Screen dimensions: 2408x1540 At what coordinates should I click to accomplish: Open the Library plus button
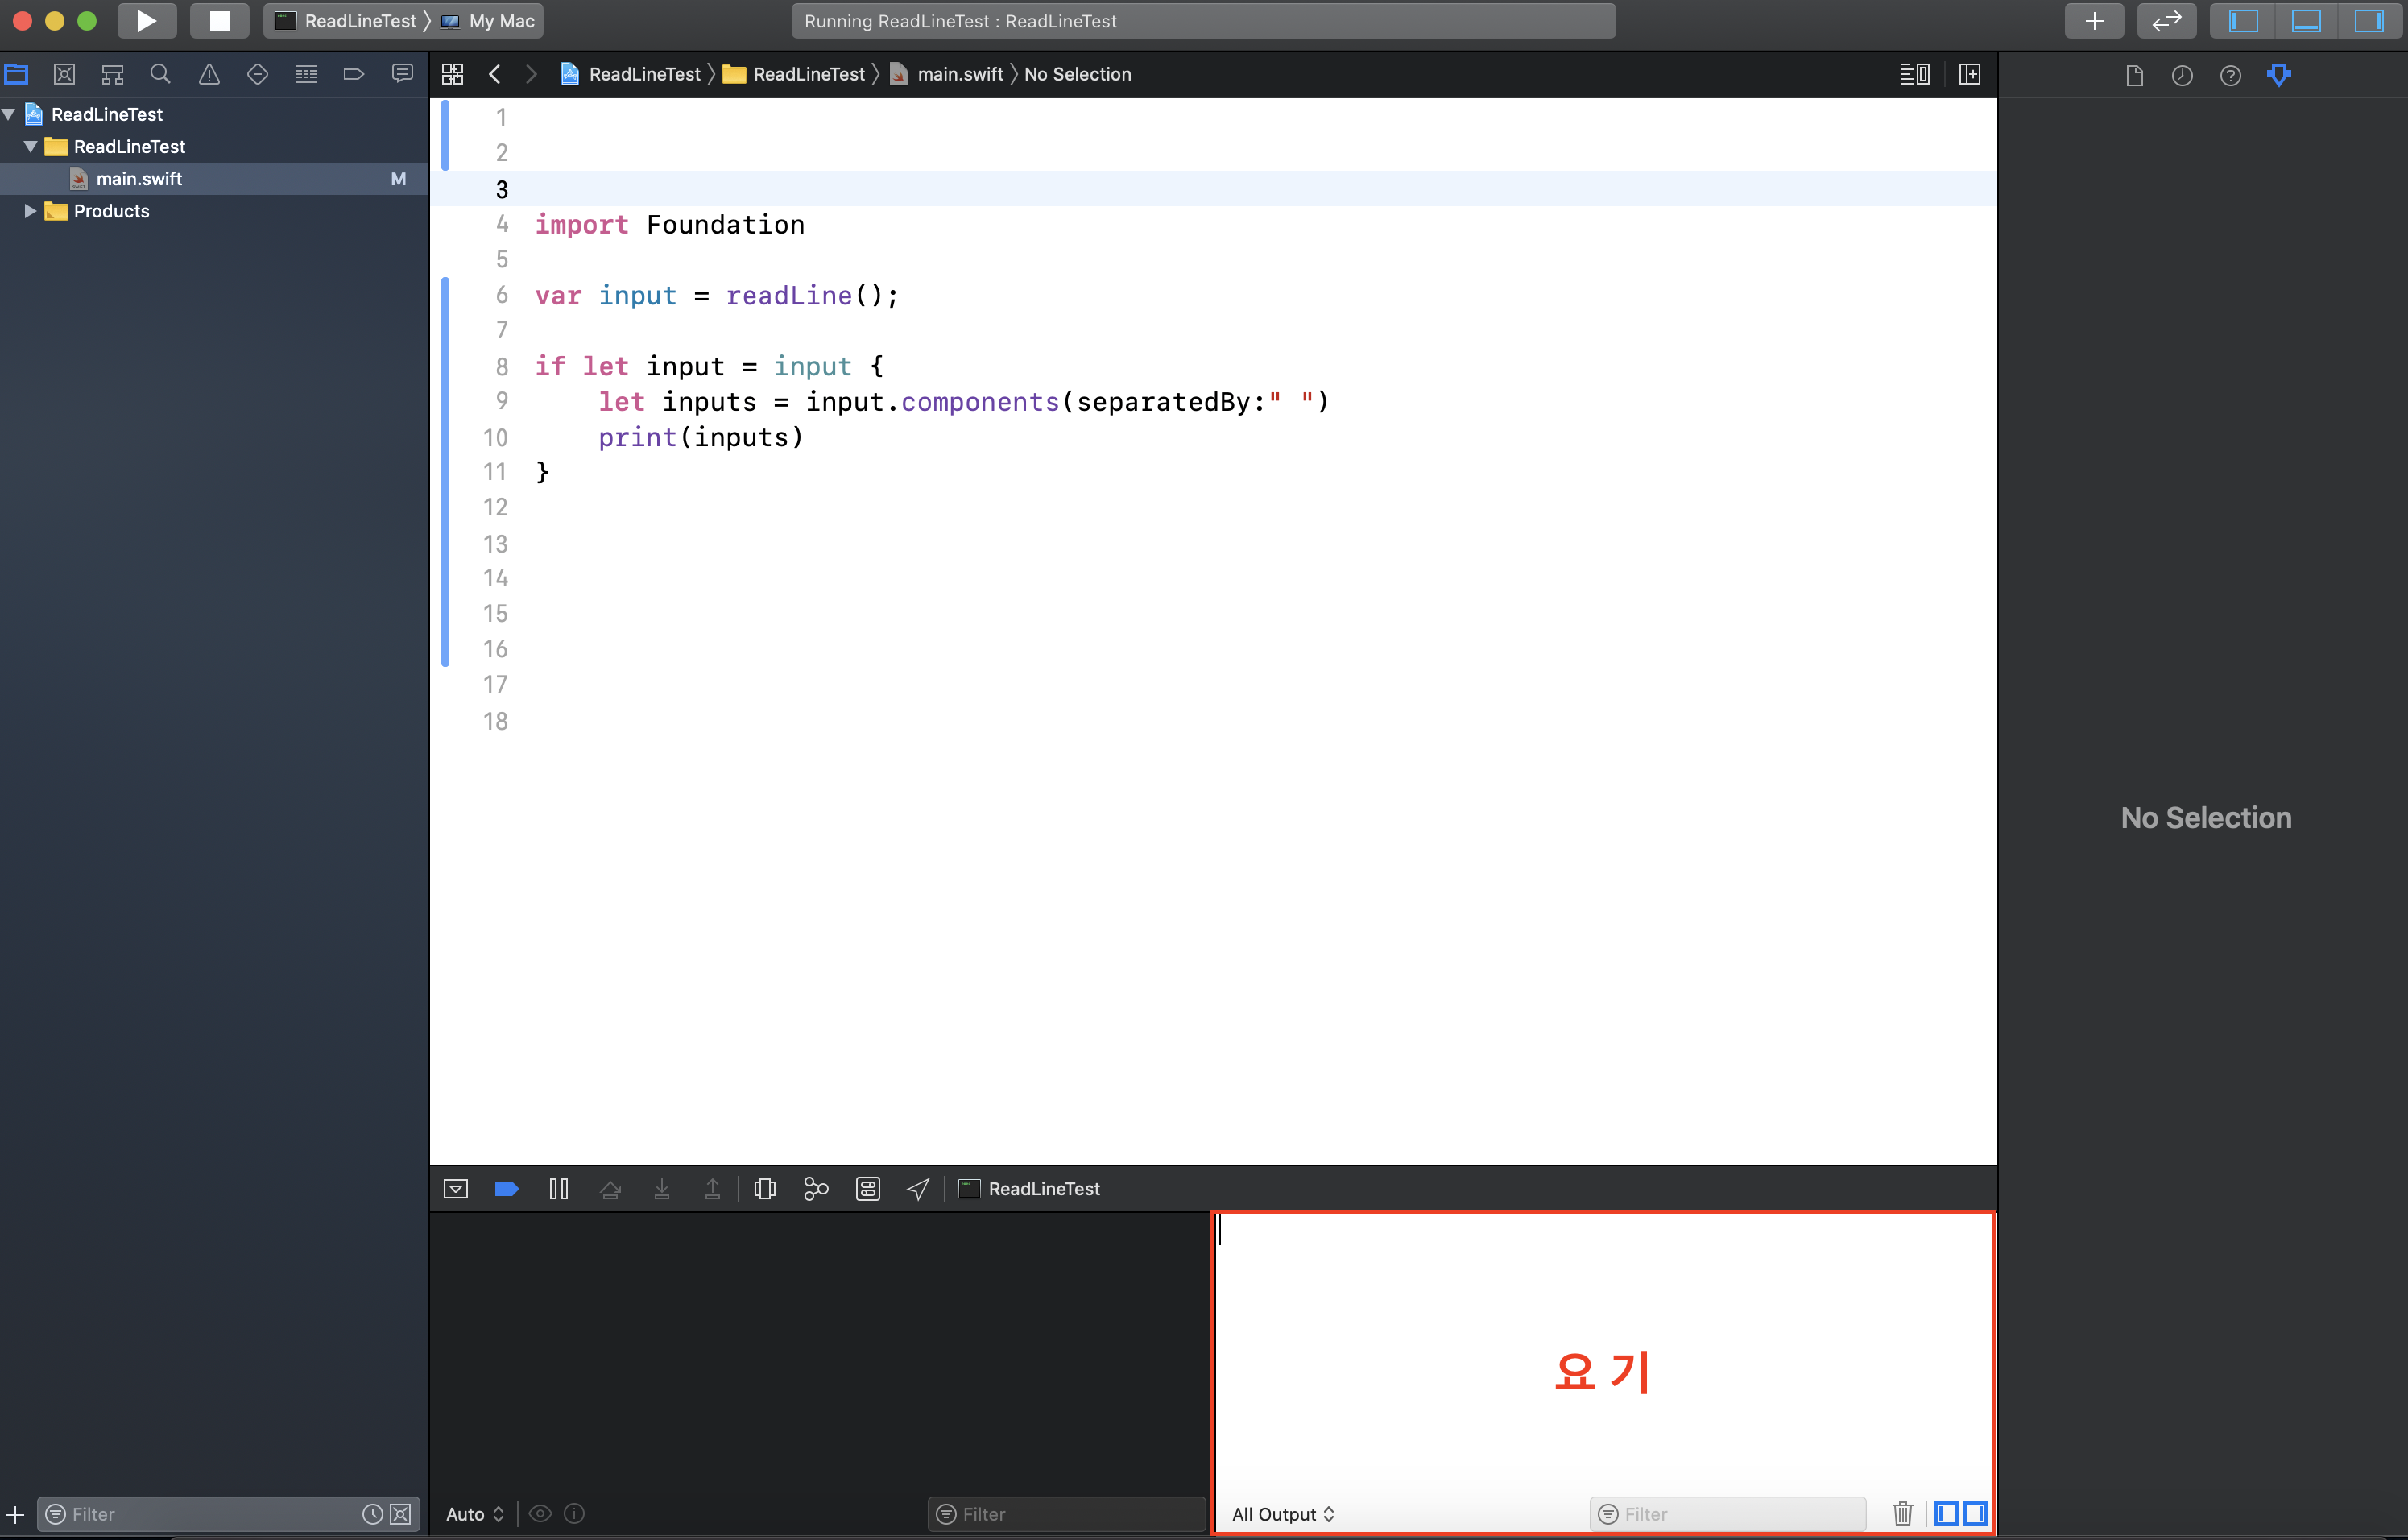click(x=2094, y=21)
